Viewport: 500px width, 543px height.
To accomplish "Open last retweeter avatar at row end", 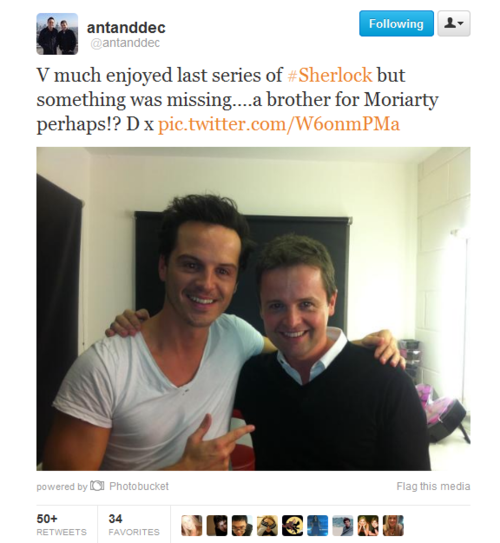I will point(393,525).
